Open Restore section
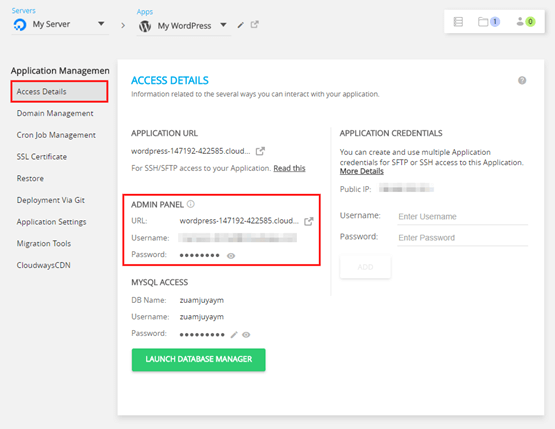555x429 pixels. 30,178
